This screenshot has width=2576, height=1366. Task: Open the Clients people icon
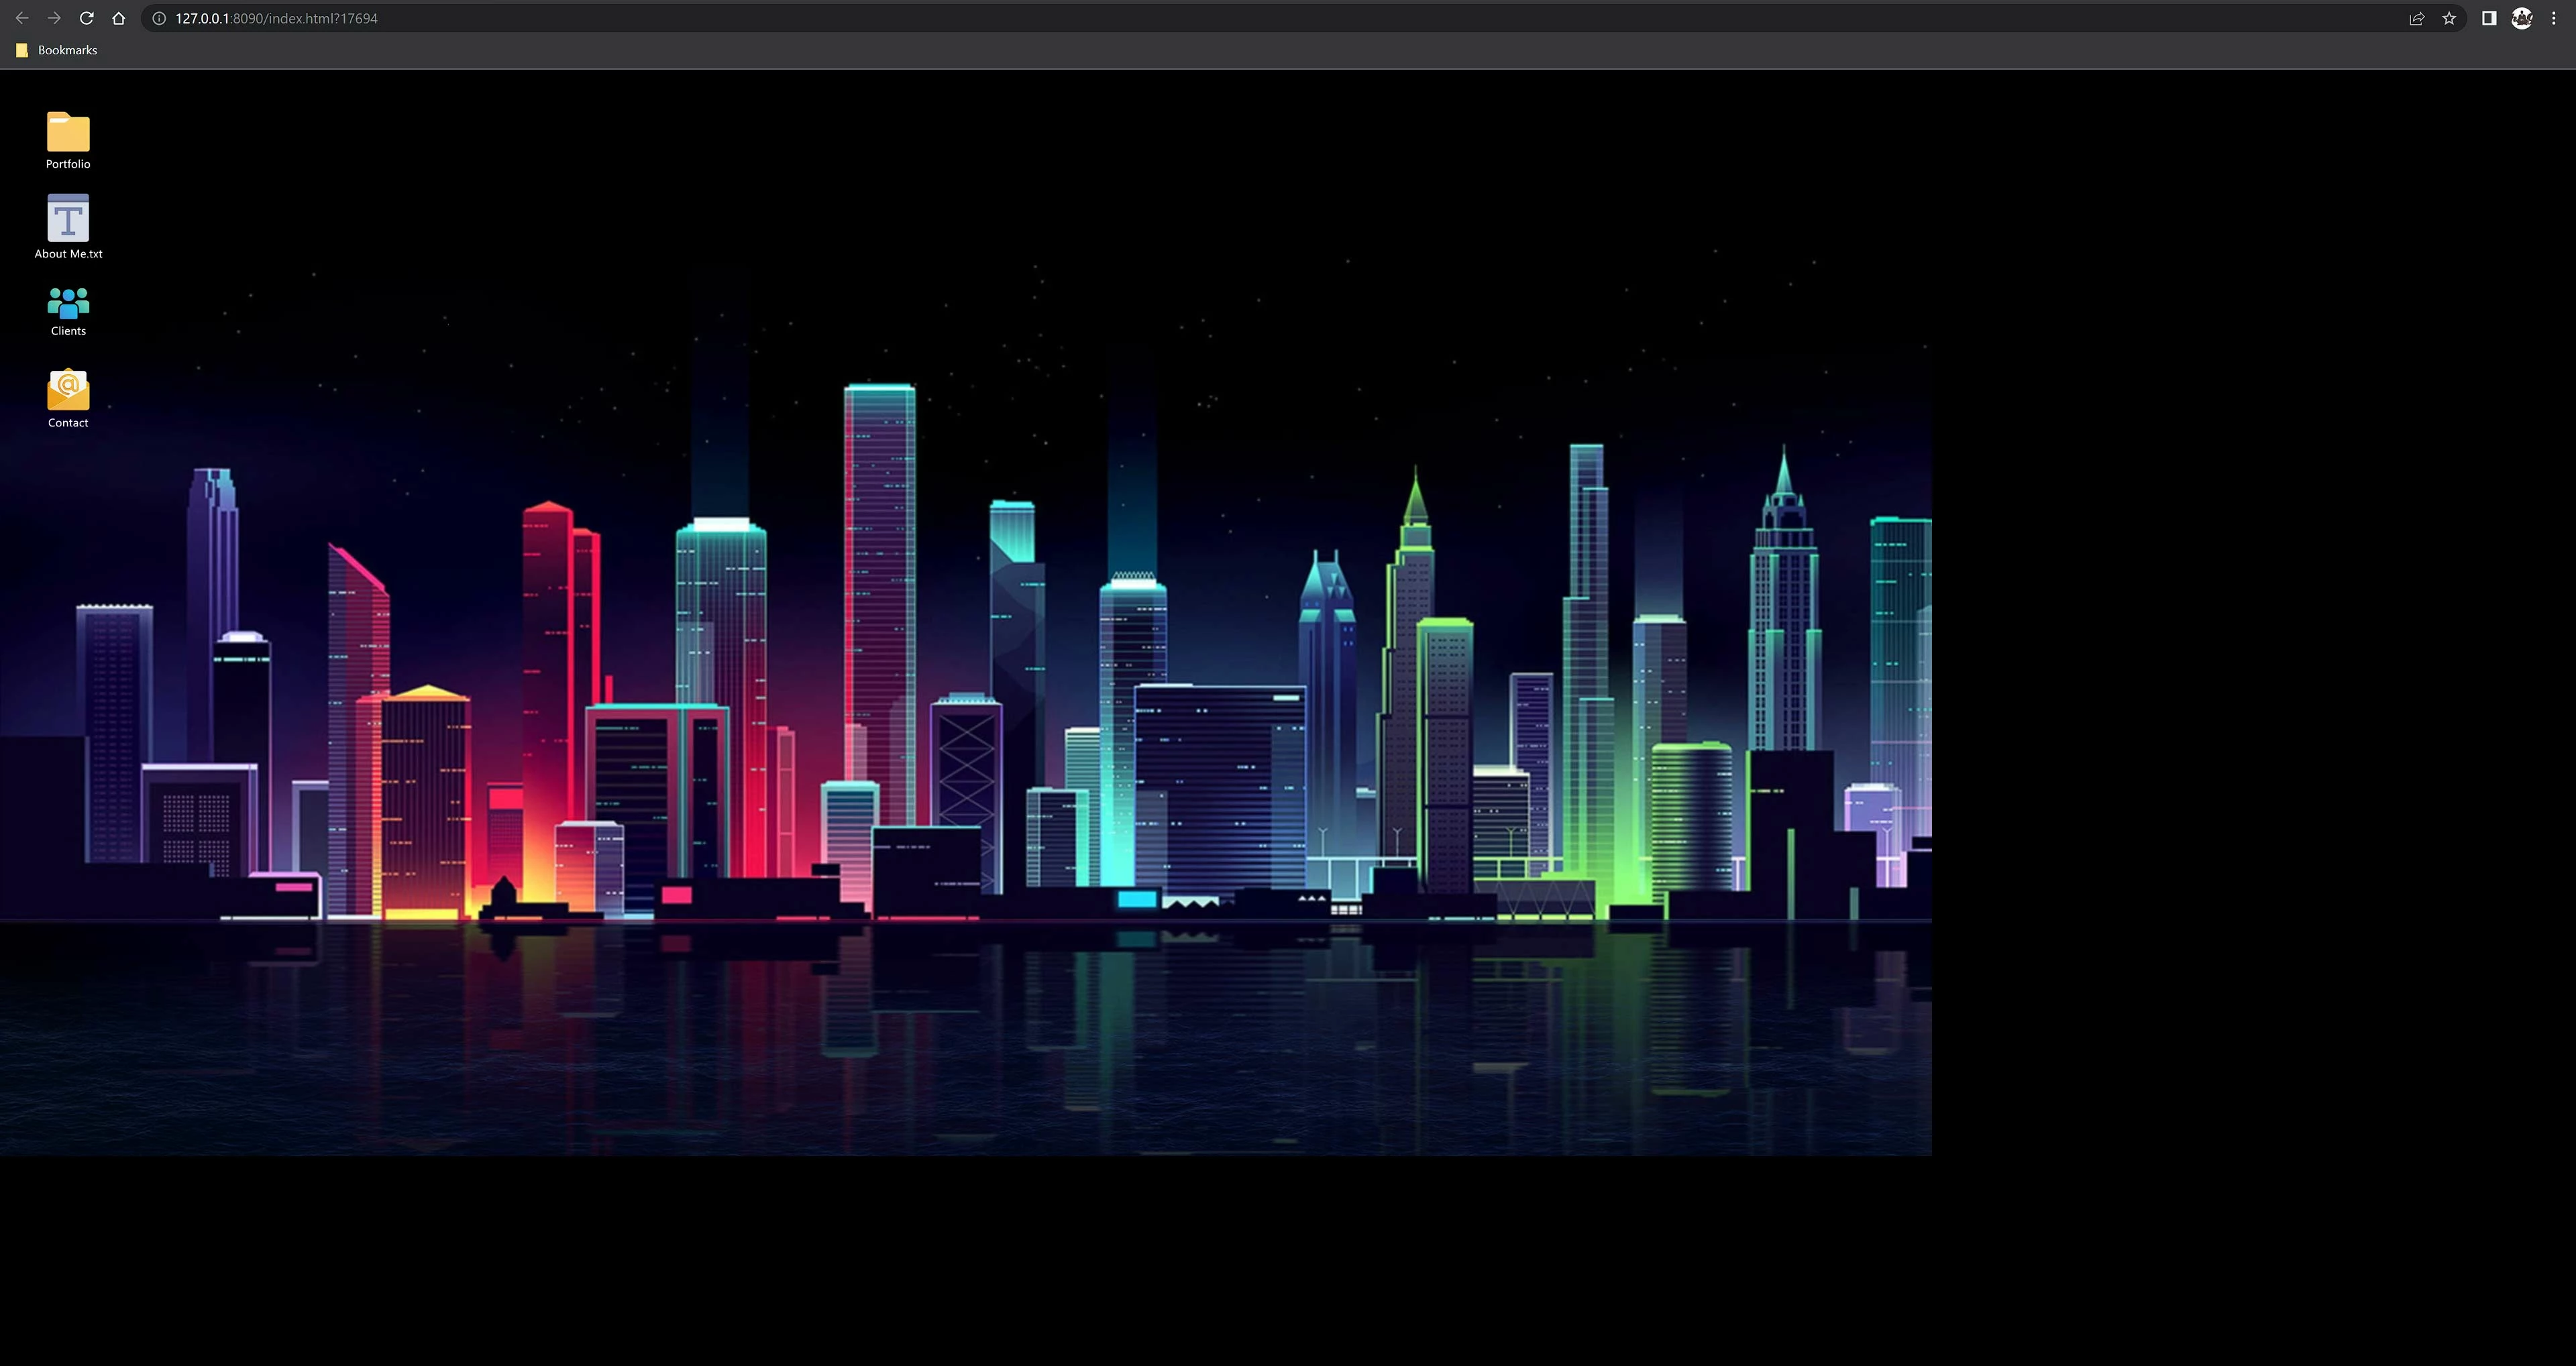point(68,303)
